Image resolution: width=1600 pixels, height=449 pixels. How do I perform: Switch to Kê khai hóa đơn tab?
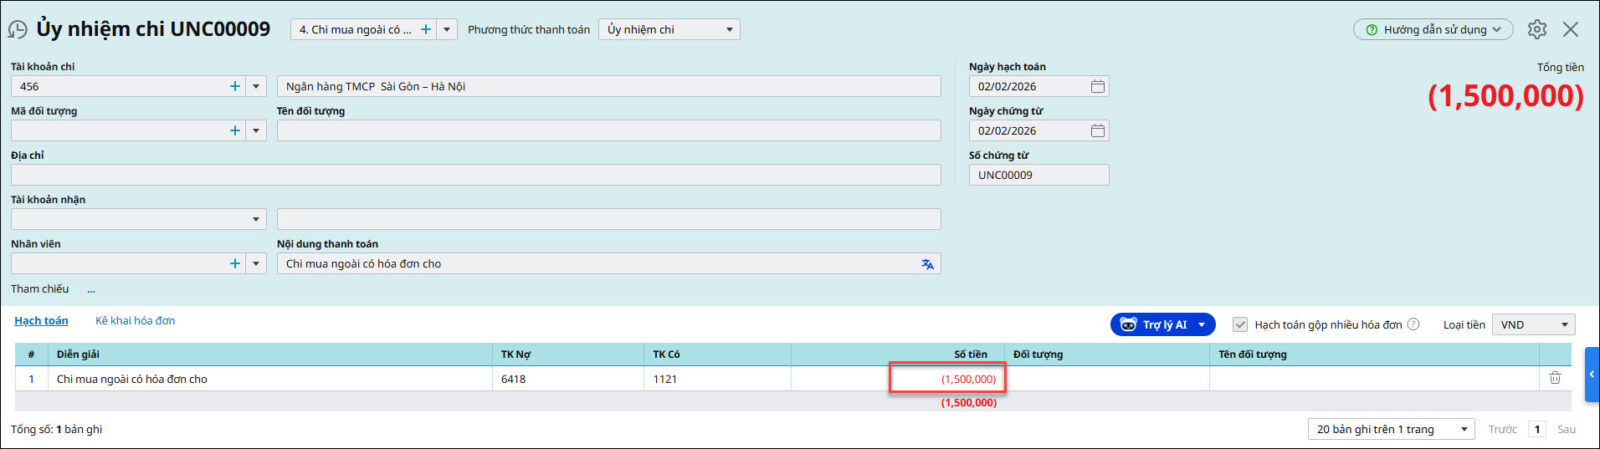coord(135,321)
